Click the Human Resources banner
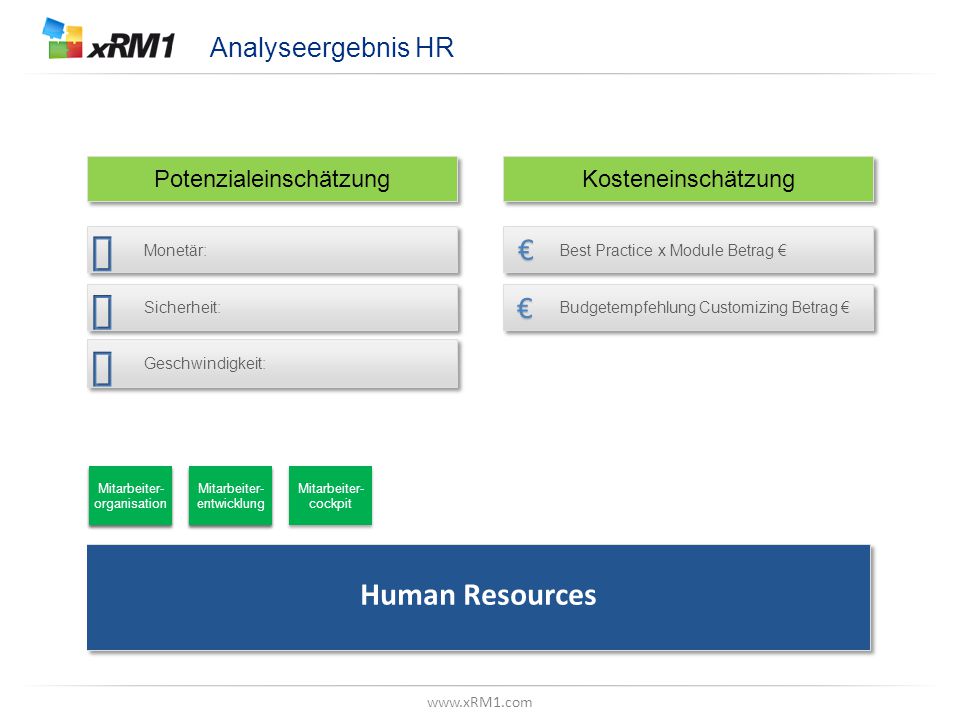The width and height of the screenshot is (960, 720). click(x=478, y=597)
